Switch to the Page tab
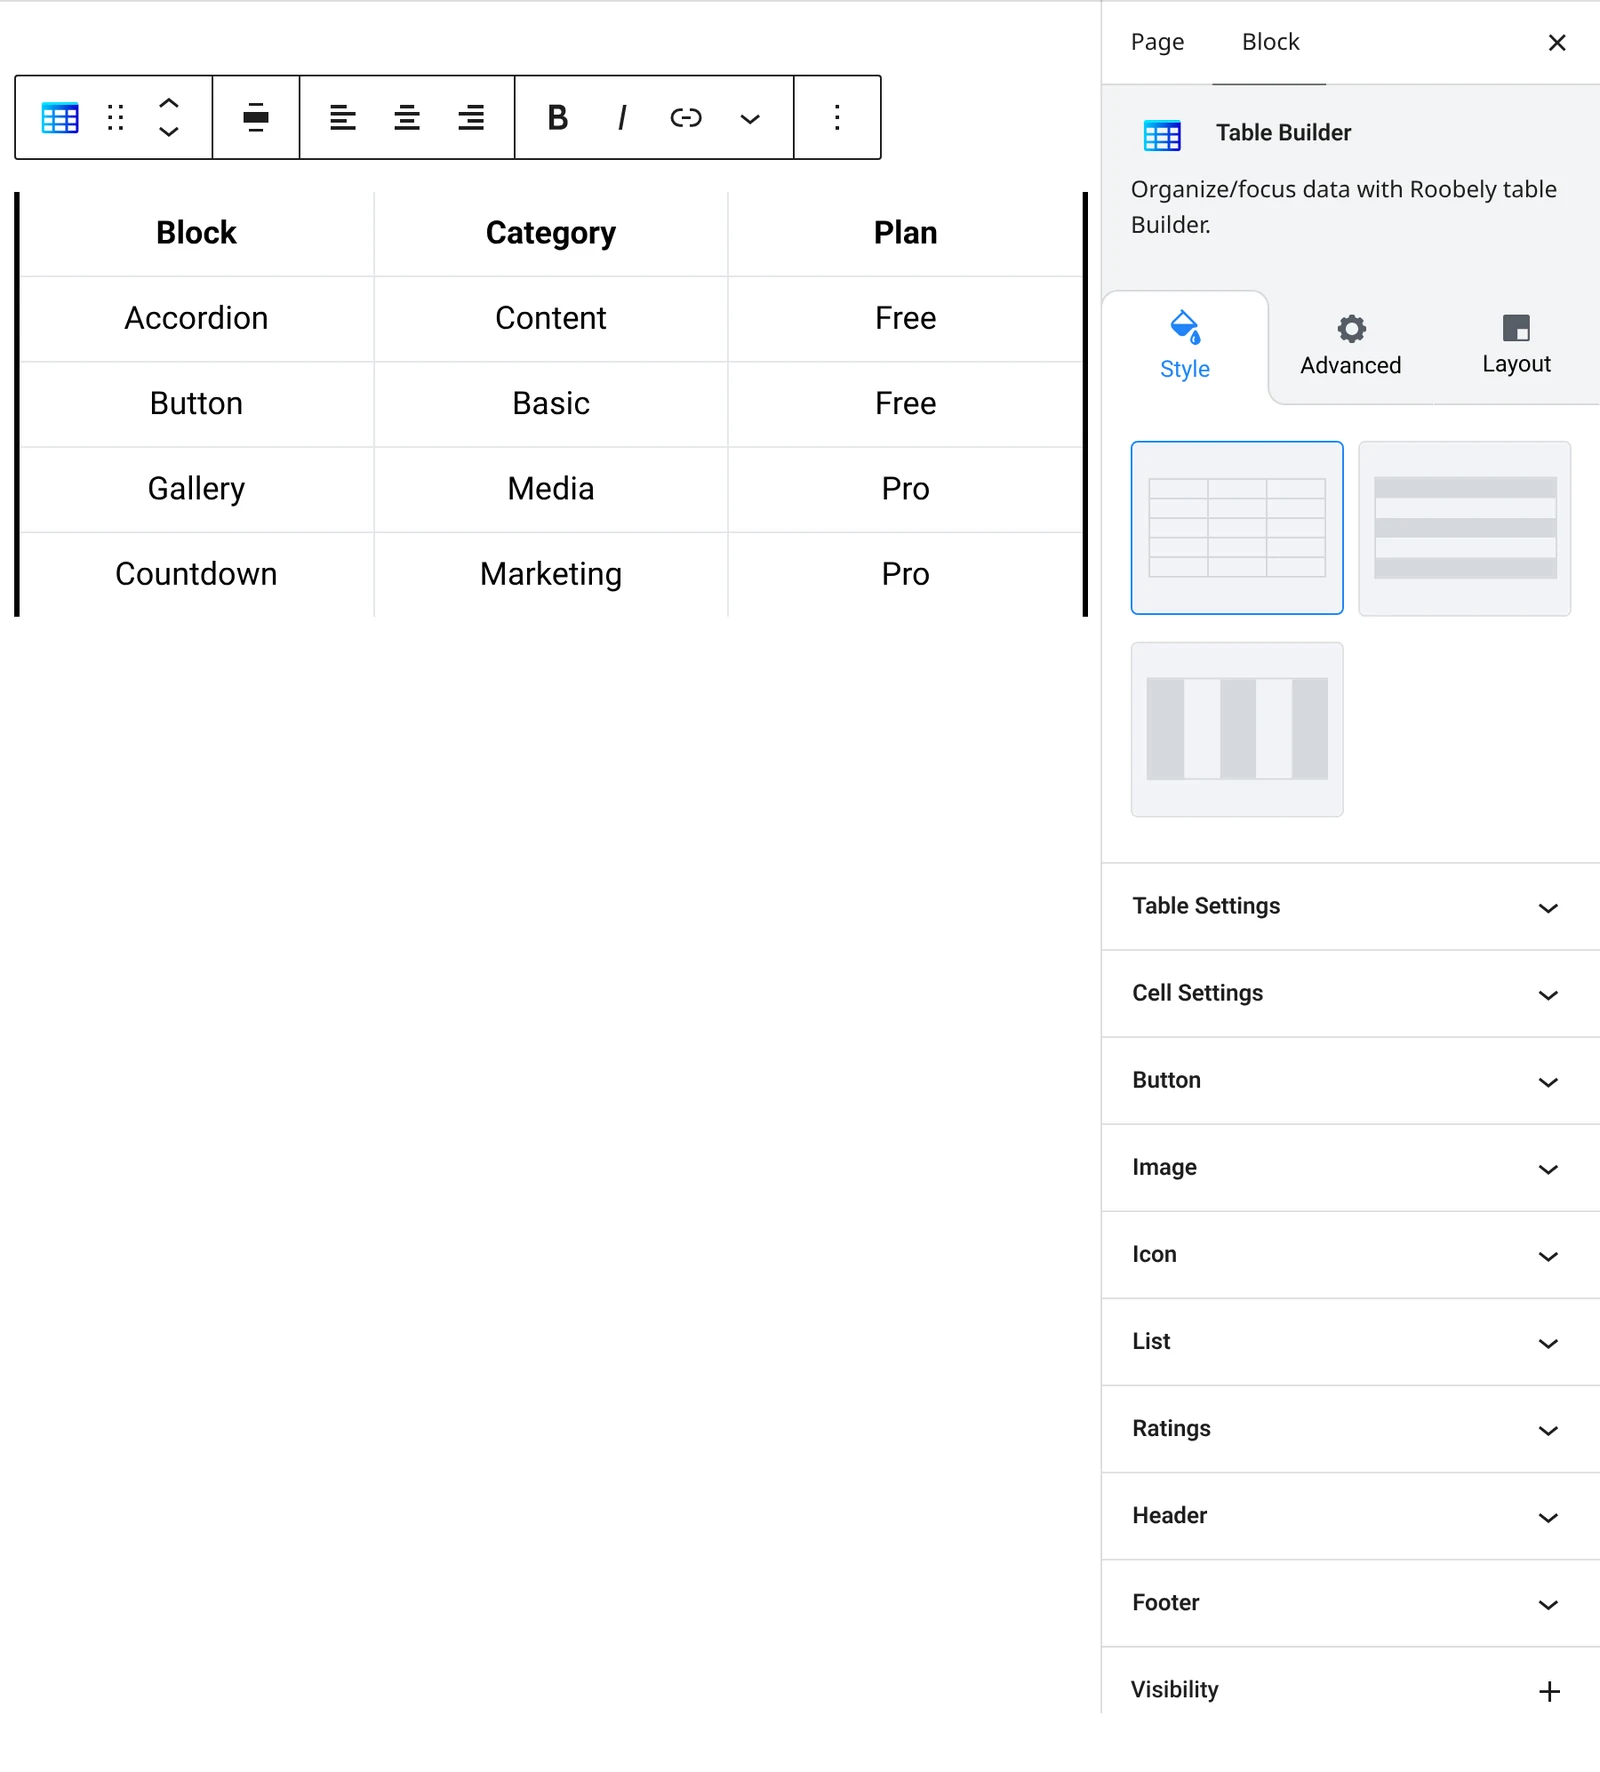The image size is (1600, 1772). [x=1157, y=42]
